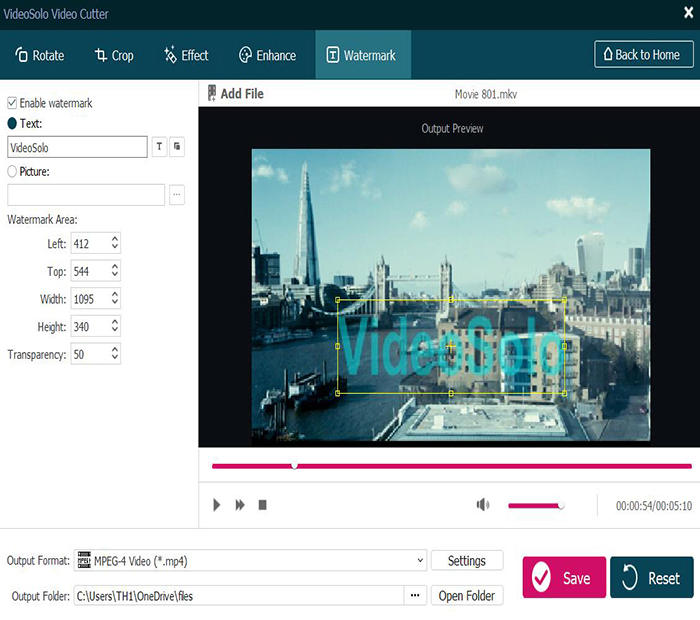Increase the Transparency value stepper

(115, 350)
